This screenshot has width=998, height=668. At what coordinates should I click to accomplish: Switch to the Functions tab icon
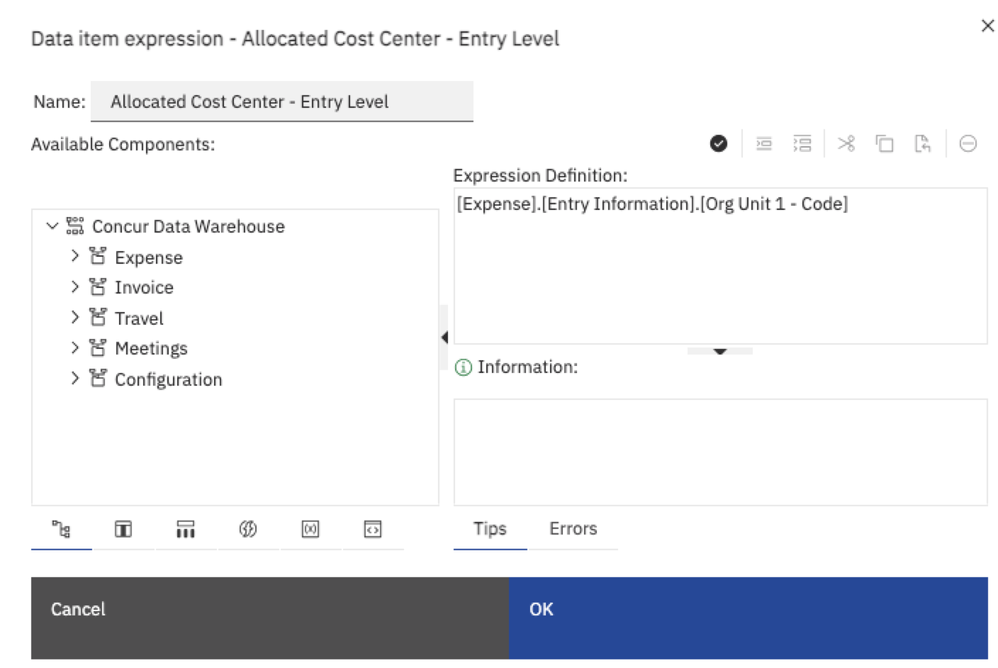[x=248, y=529]
